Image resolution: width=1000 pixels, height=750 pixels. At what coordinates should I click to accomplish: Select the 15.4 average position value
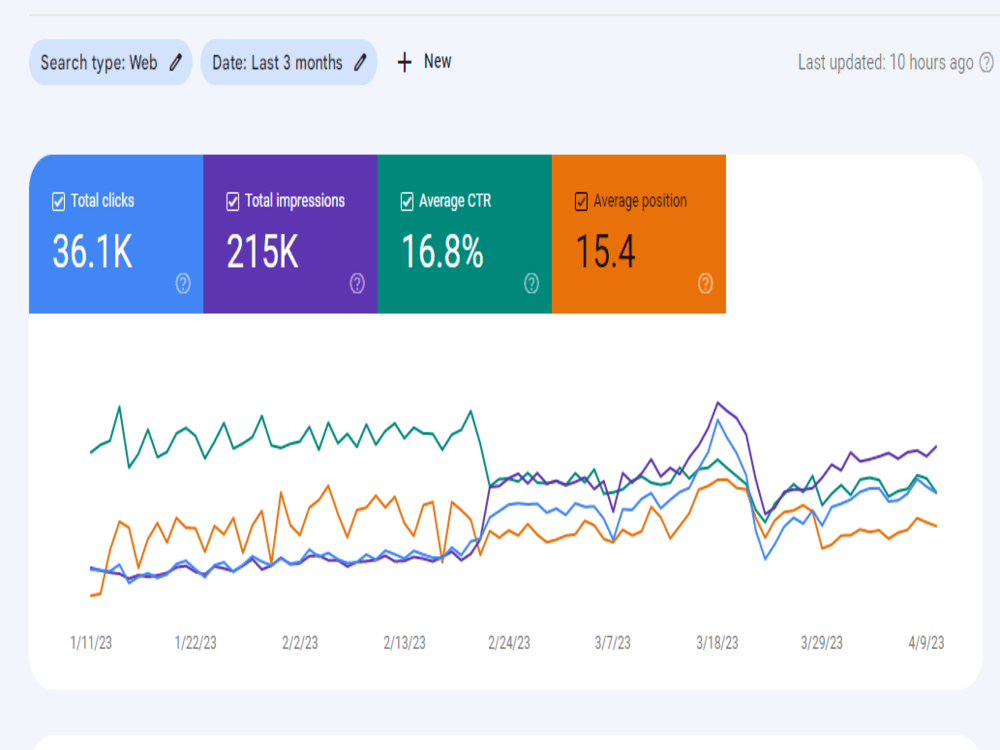point(606,251)
